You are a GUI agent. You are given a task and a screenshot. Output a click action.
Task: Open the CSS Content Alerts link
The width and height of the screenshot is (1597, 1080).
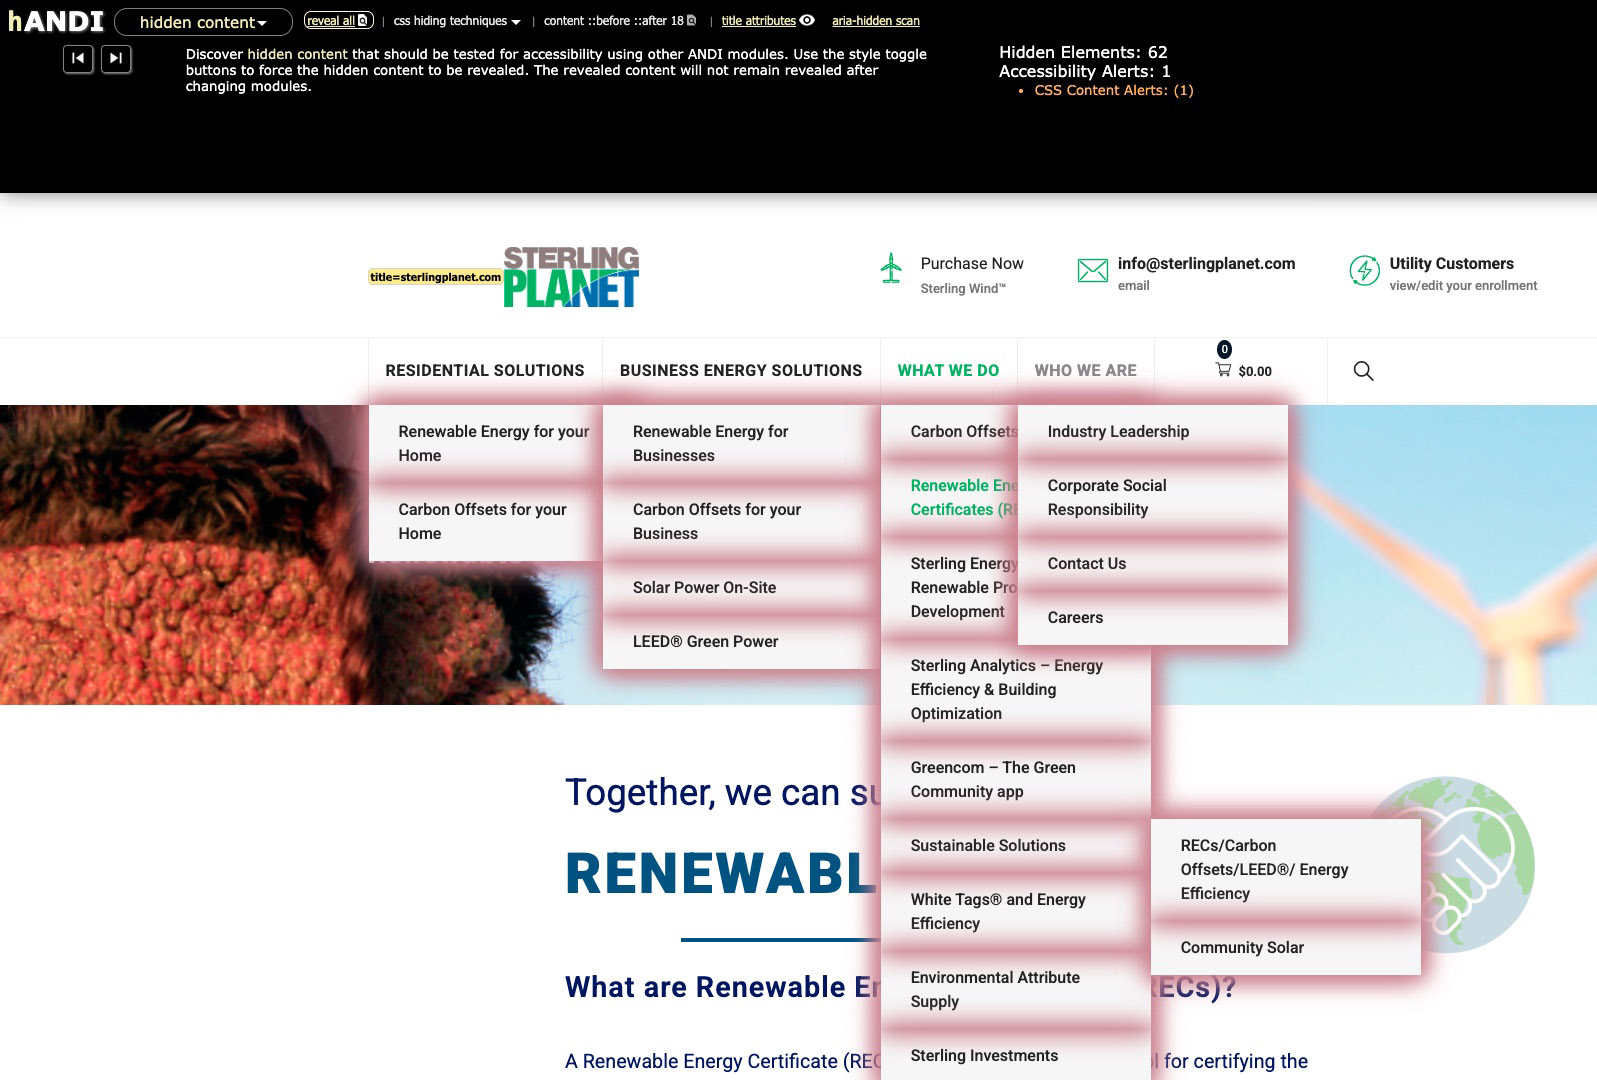1113,90
